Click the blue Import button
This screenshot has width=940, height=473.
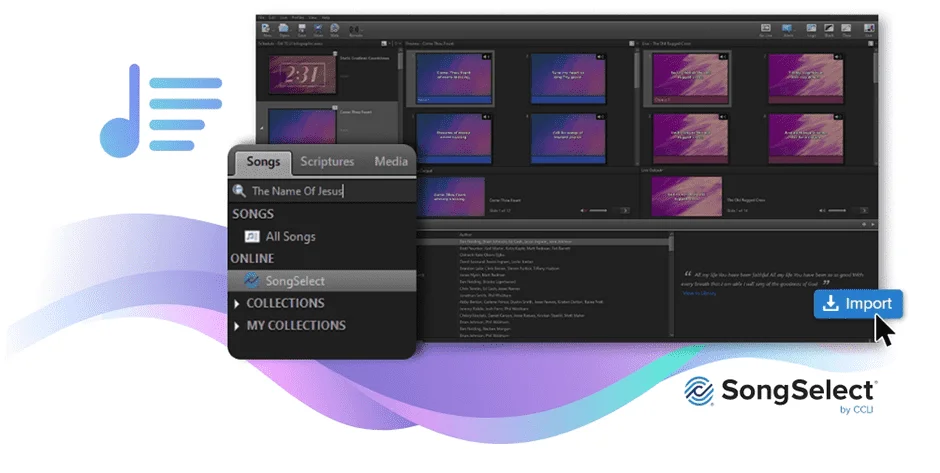click(x=858, y=304)
